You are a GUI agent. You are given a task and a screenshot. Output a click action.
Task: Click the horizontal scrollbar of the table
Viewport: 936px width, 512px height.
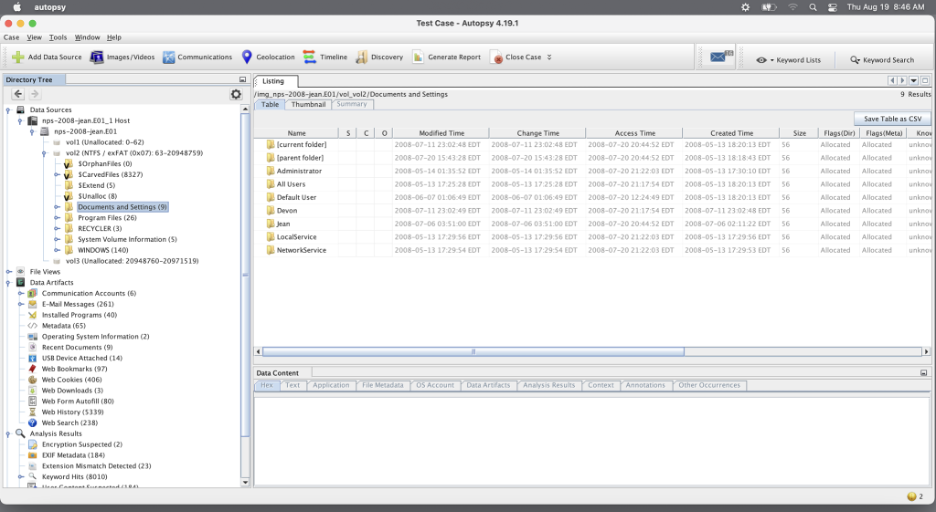pyautogui.click(x=473, y=351)
